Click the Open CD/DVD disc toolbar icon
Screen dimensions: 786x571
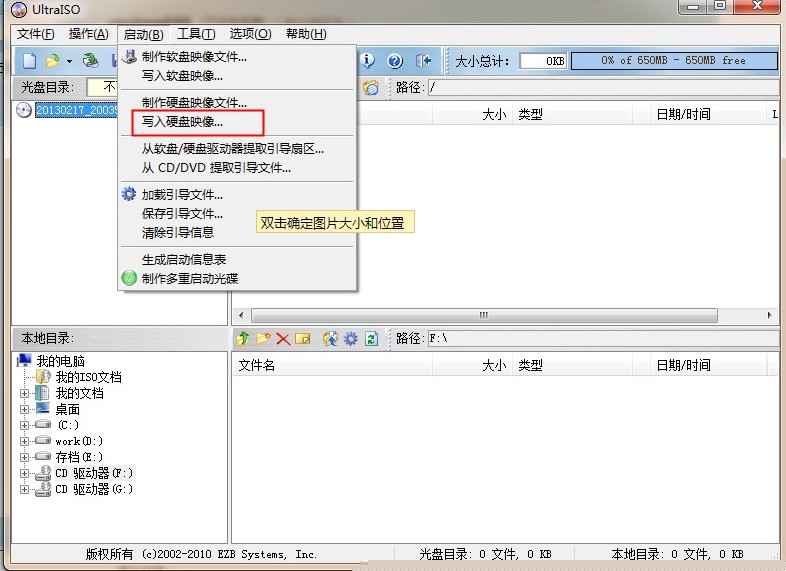tap(91, 61)
